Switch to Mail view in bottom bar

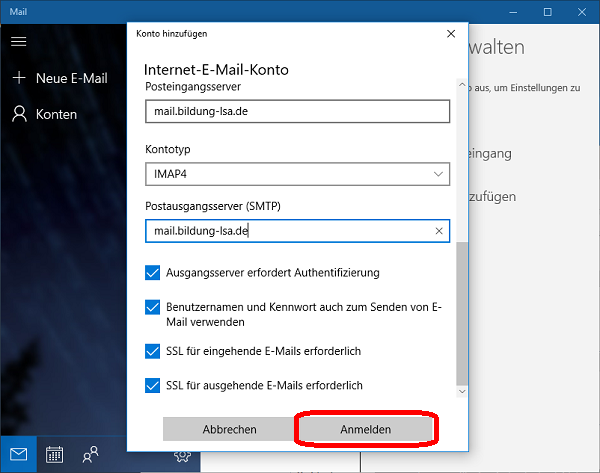pos(18,454)
